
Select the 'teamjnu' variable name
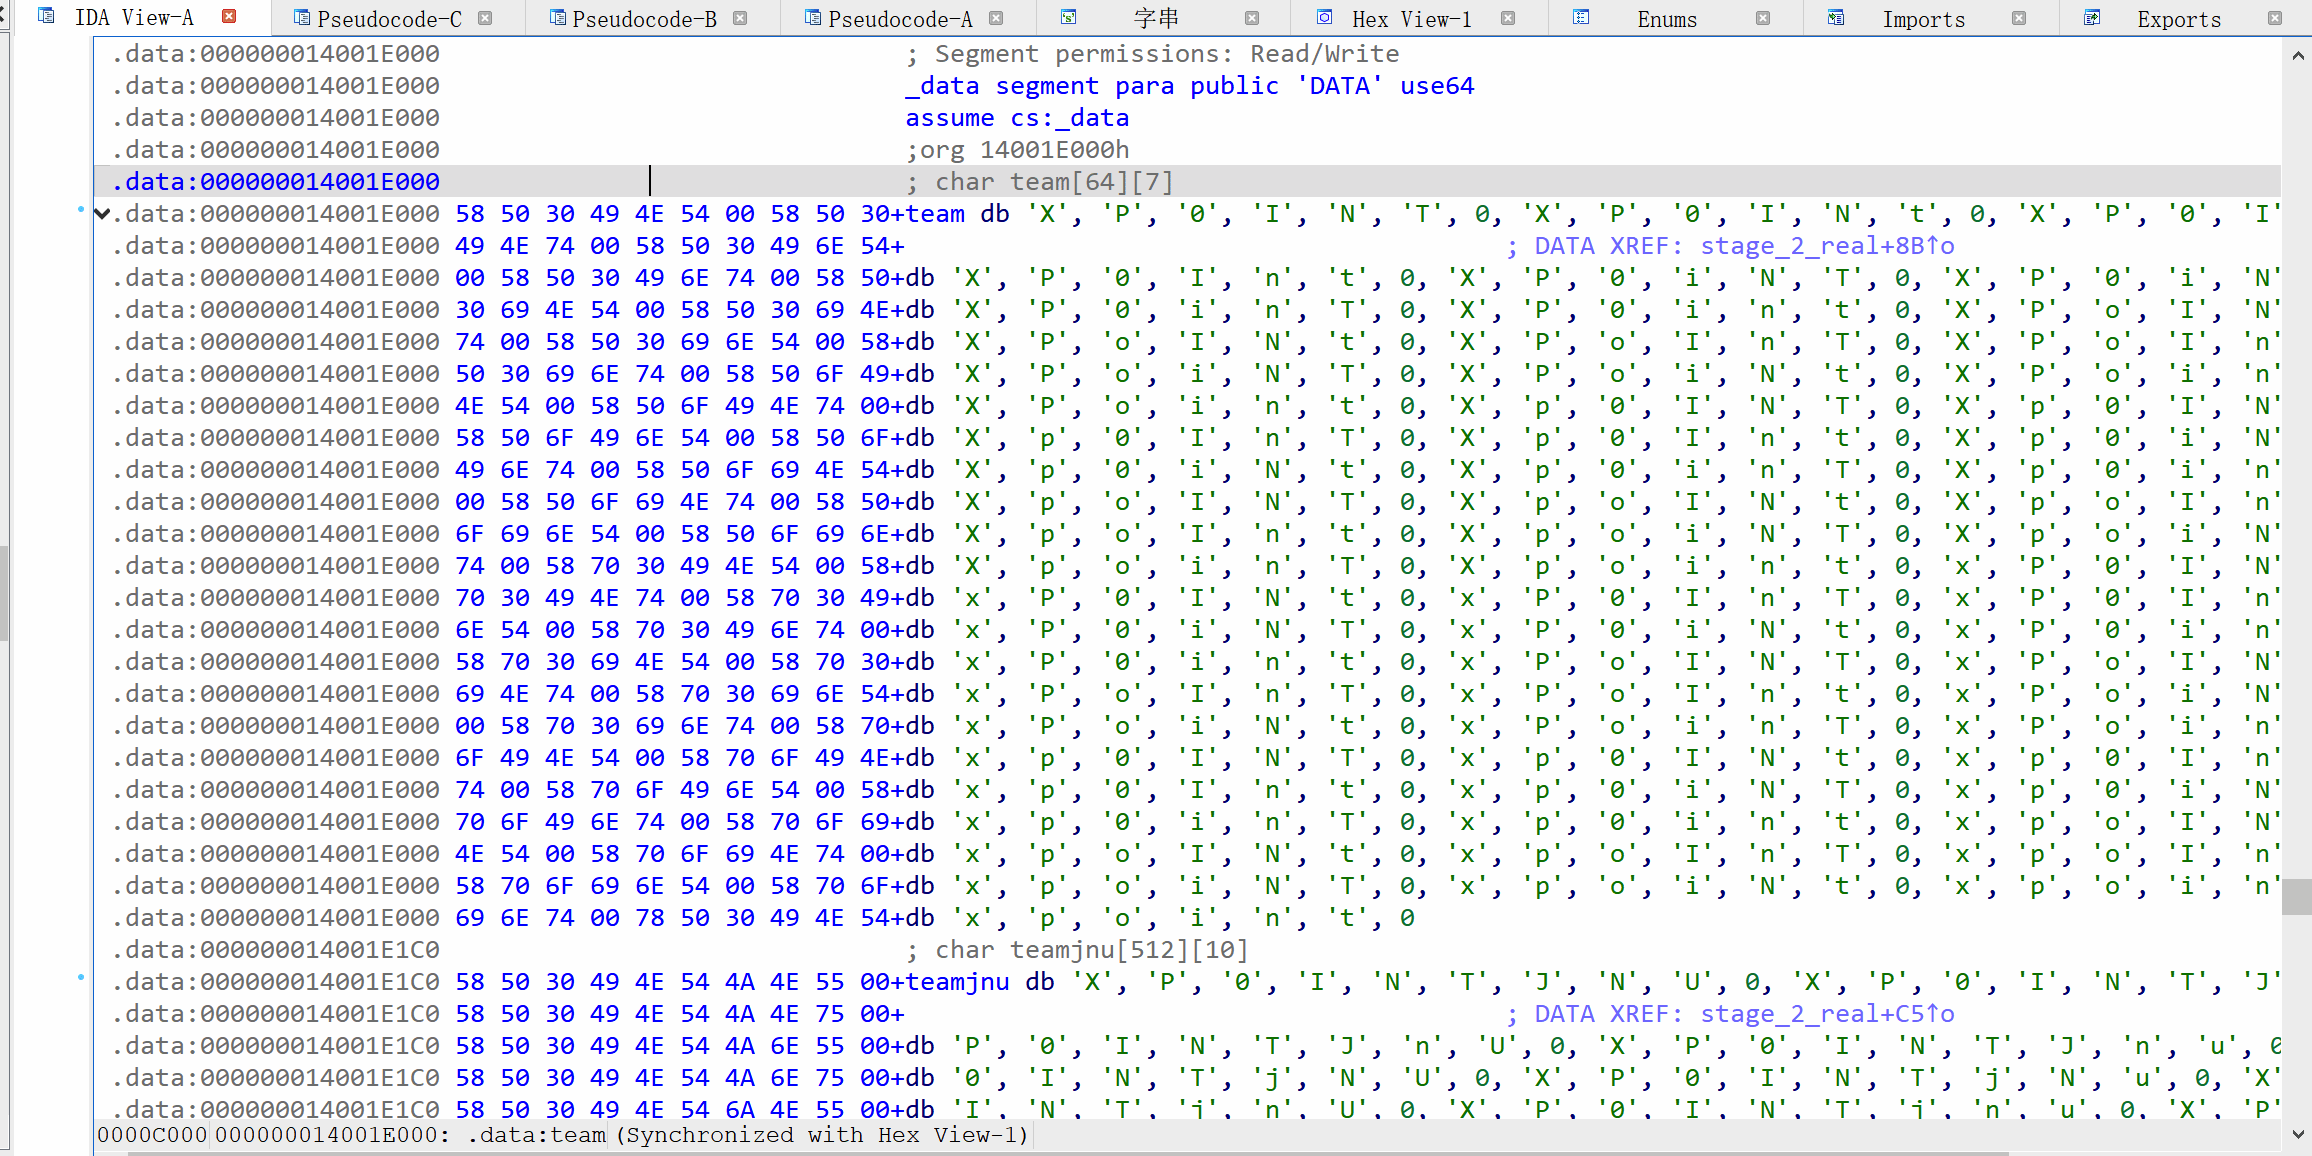pos(957,982)
